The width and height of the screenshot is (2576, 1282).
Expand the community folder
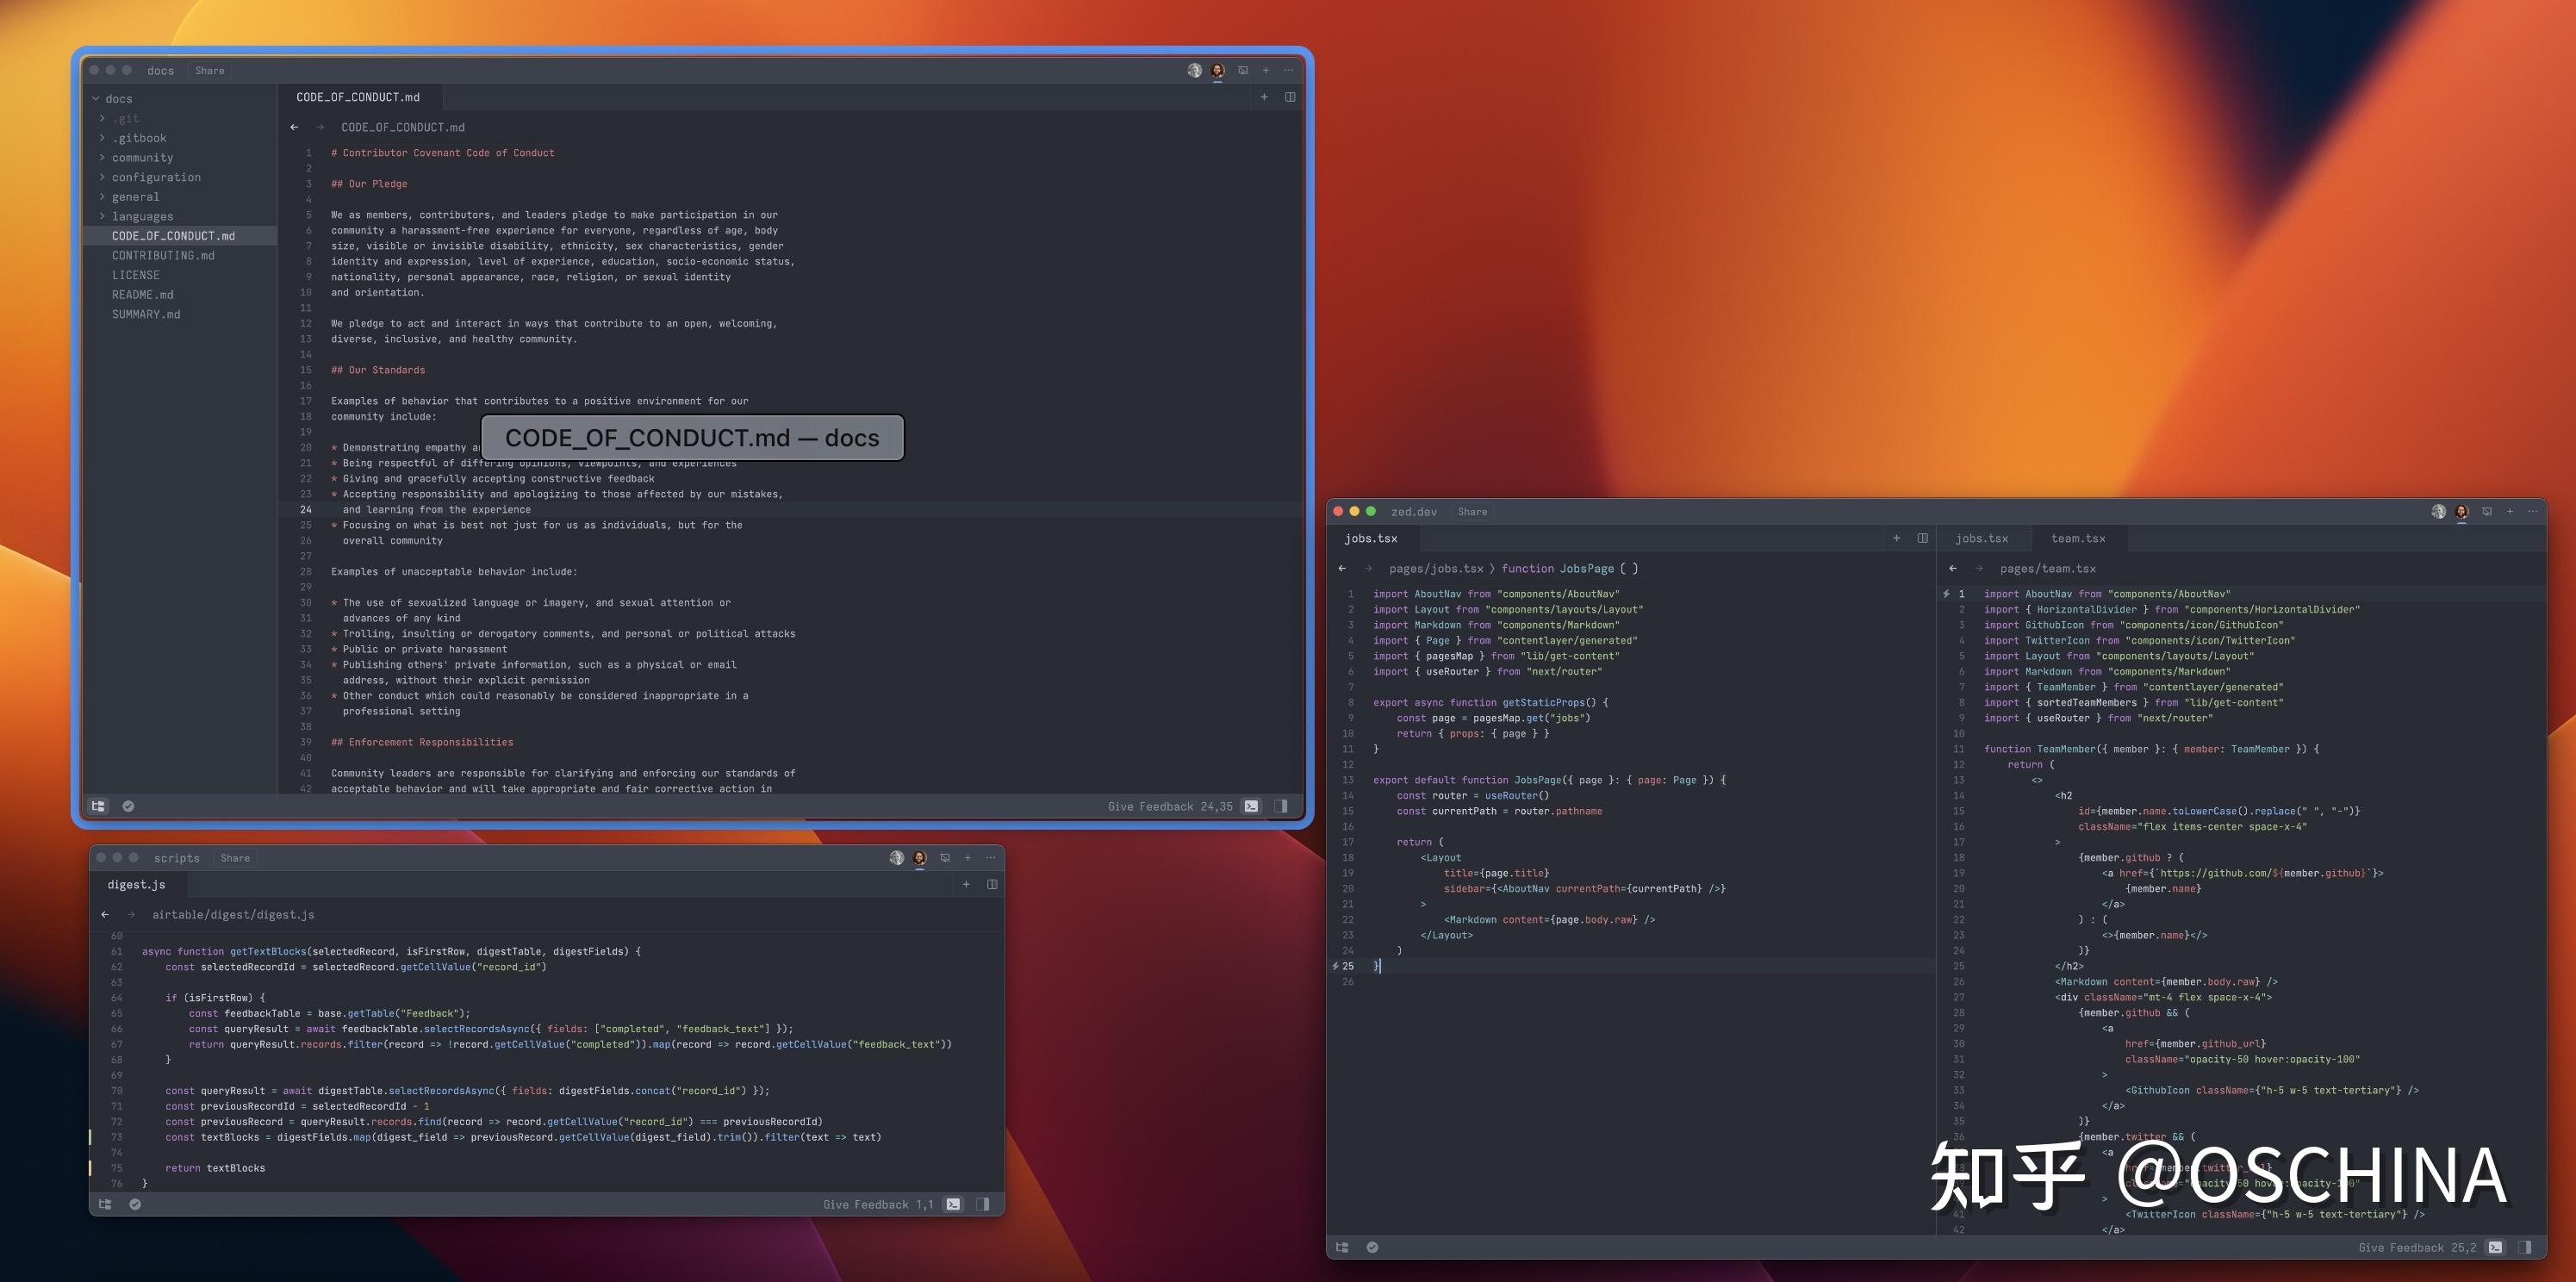tap(142, 158)
